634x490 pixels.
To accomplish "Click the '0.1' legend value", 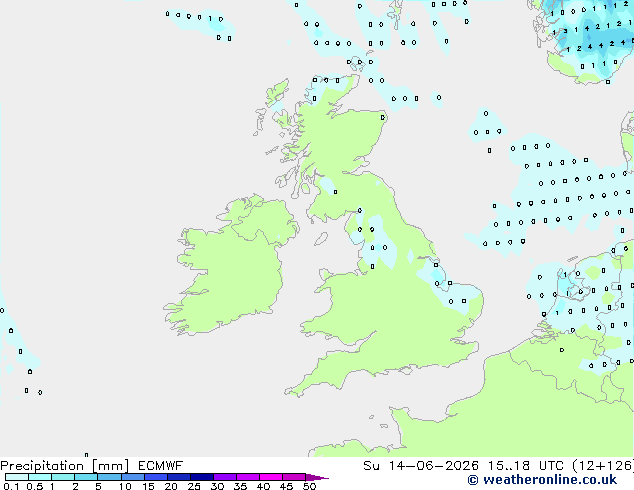I will [x=11, y=486].
